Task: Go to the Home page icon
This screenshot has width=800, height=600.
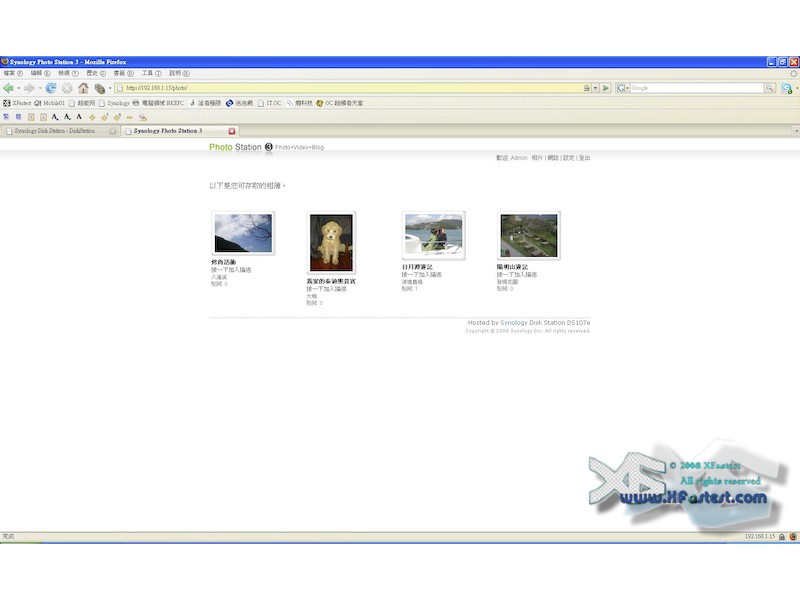Action: 83,88
